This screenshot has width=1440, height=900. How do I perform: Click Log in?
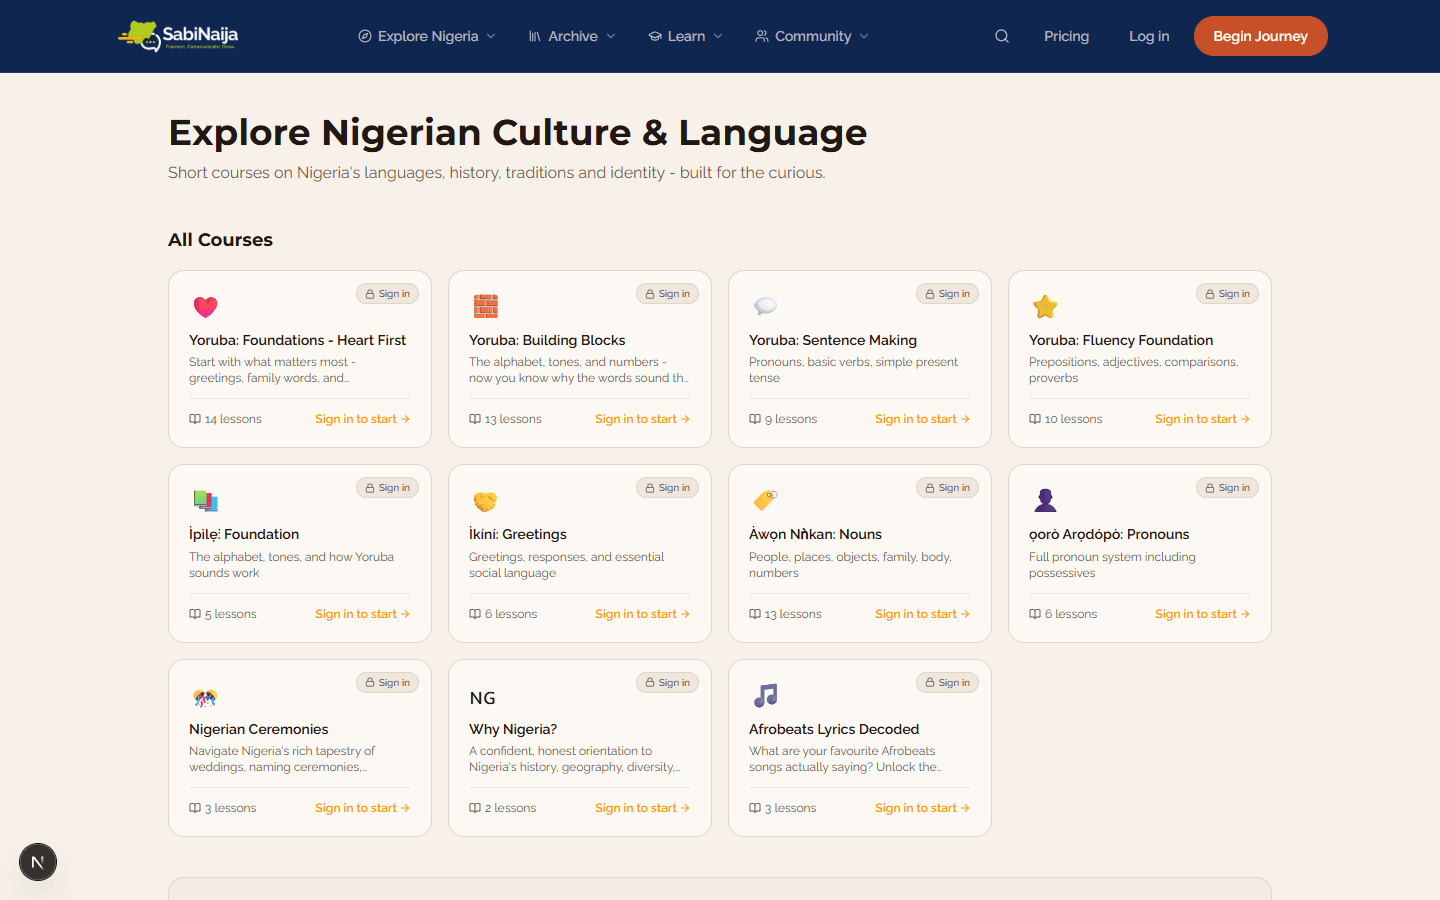[x=1149, y=36]
